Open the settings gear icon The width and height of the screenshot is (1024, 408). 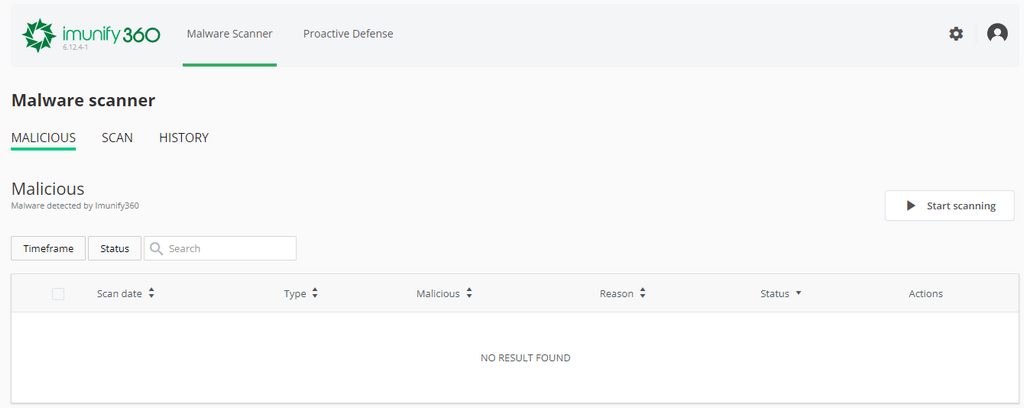pos(956,34)
